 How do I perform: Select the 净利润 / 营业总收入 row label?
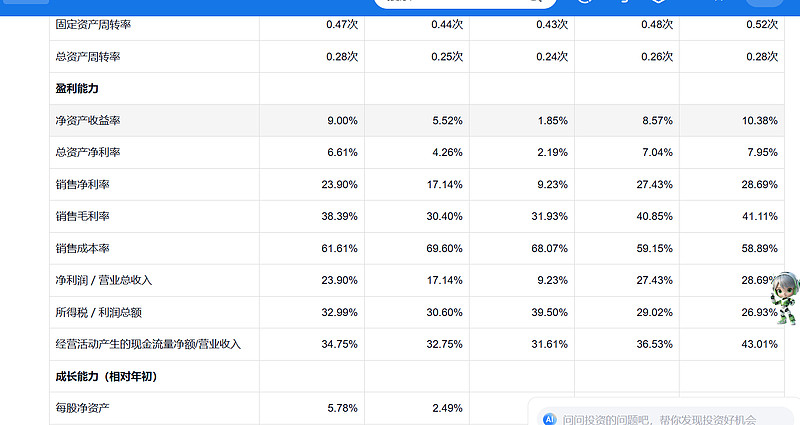tap(104, 281)
